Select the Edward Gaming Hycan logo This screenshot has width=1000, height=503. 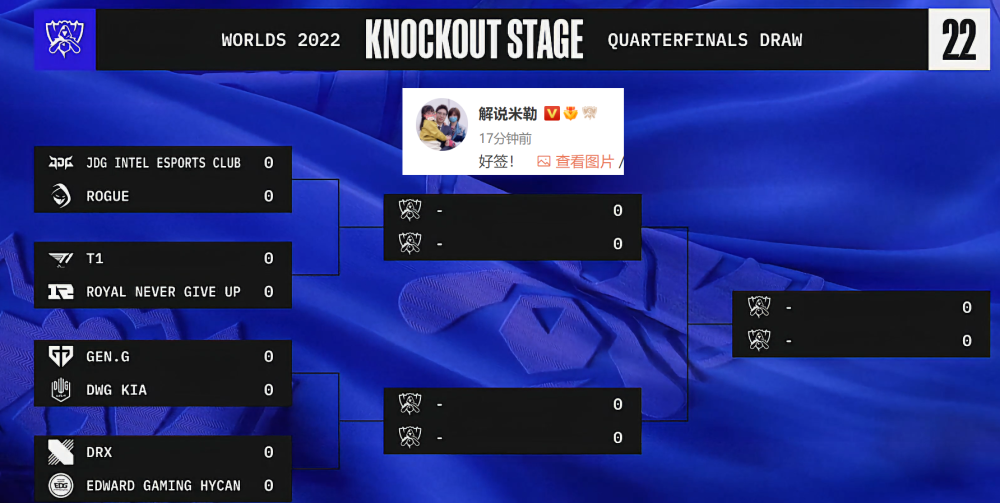click(x=61, y=486)
